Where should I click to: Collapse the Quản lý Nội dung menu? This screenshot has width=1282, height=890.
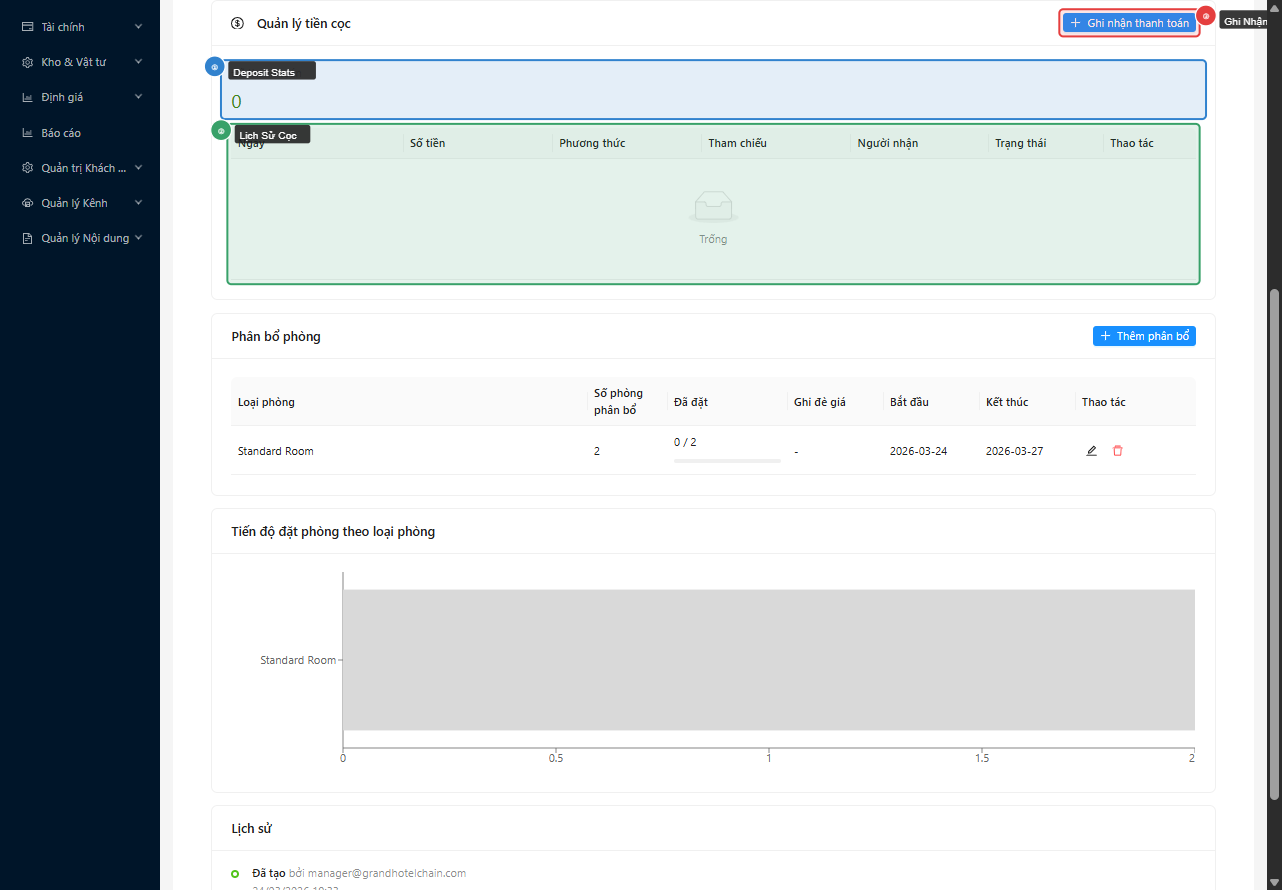pyautogui.click(x=85, y=237)
